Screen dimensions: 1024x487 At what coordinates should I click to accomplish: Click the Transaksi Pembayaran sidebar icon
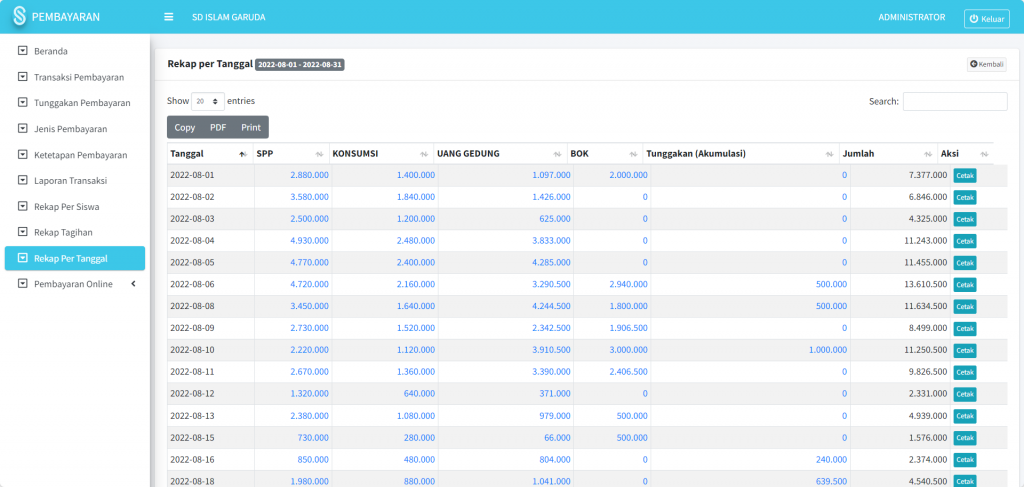tap(23, 77)
